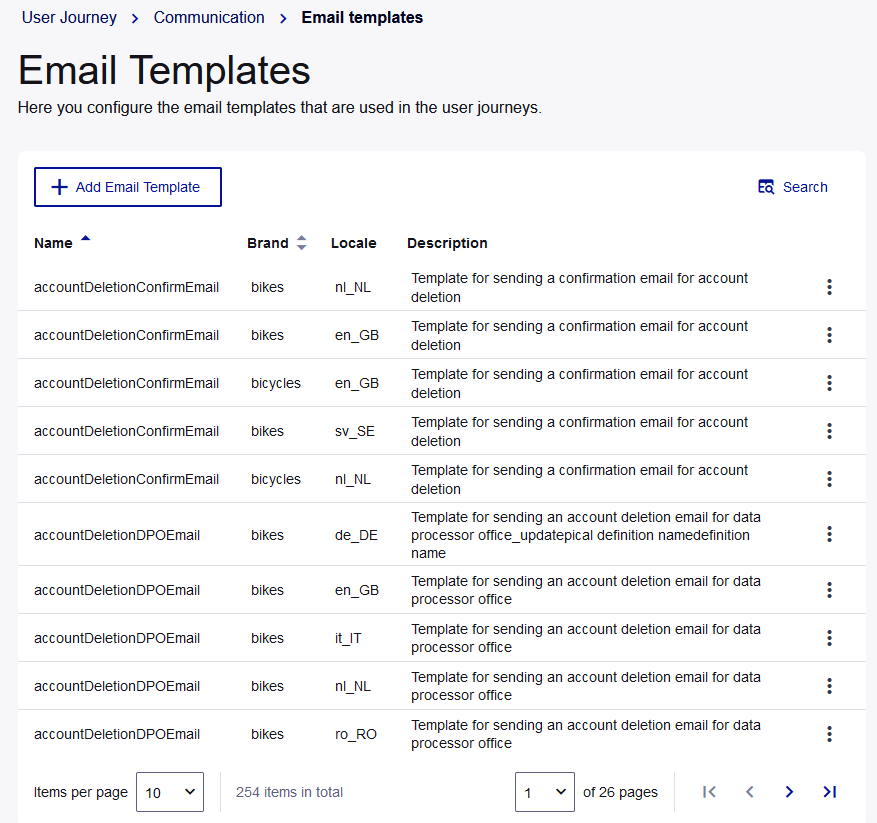877x823 pixels.
Task: Jump to the first page
Action: (x=709, y=792)
